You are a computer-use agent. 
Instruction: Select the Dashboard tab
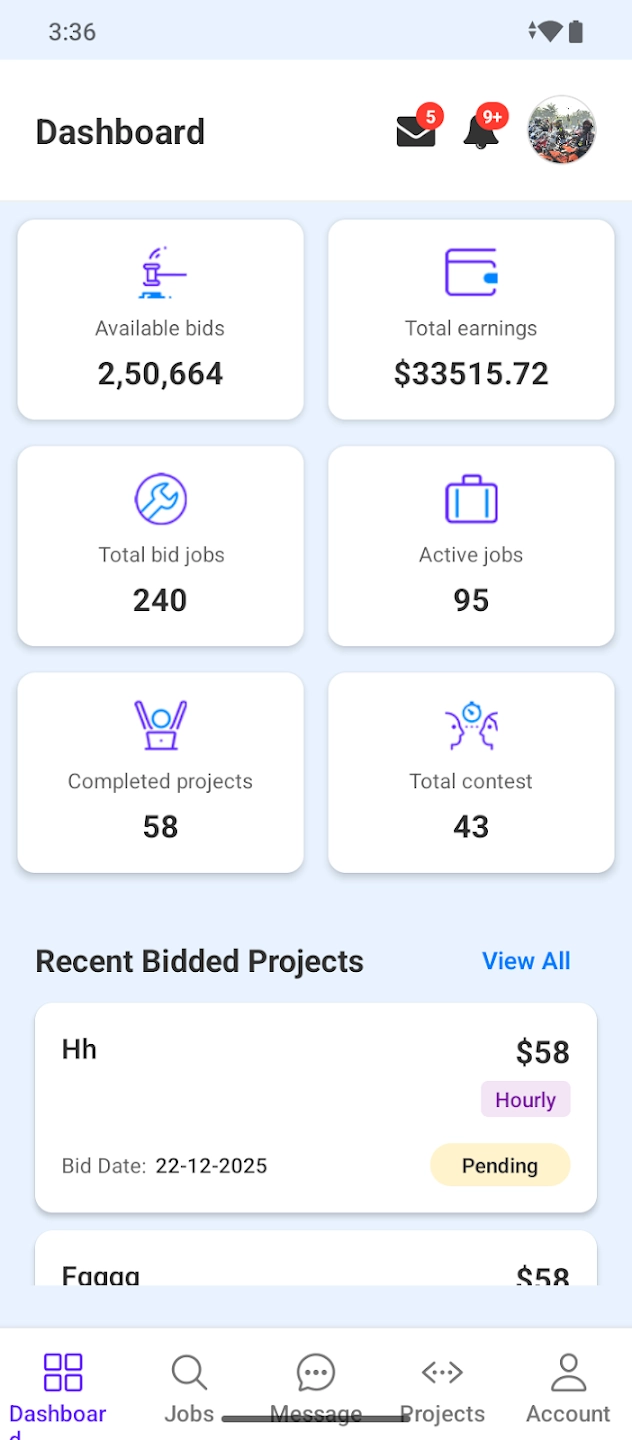point(62,1388)
